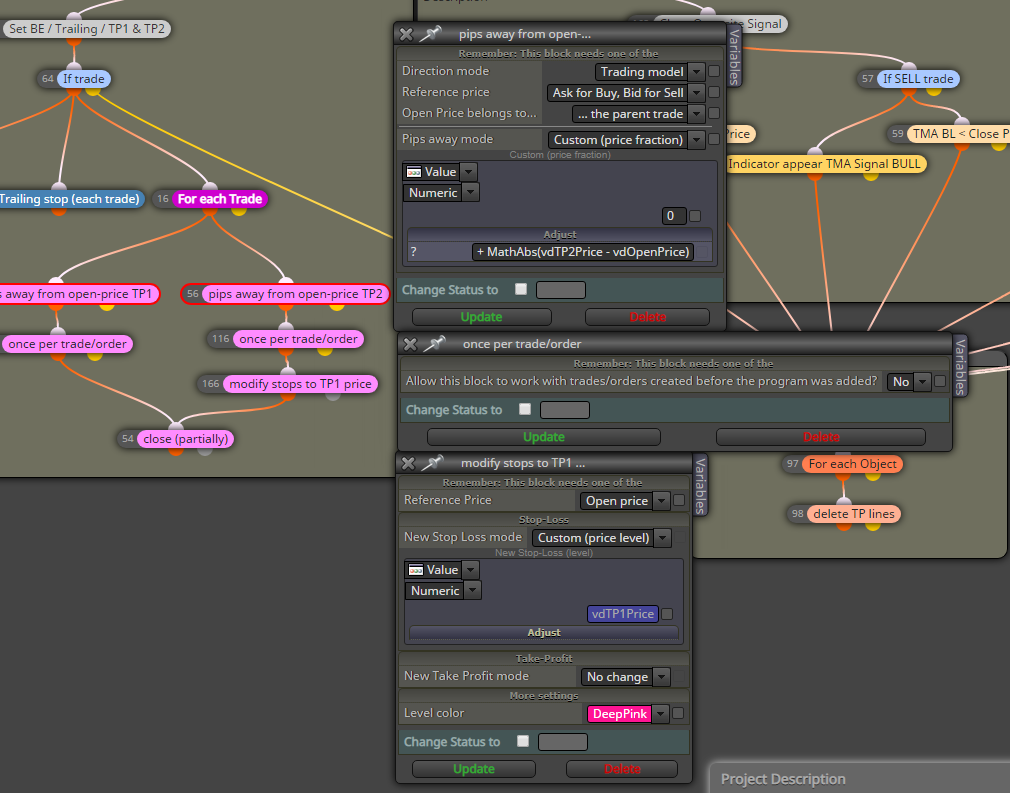Open Value type dropdown in modify stops panel
The image size is (1010, 793).
point(471,570)
